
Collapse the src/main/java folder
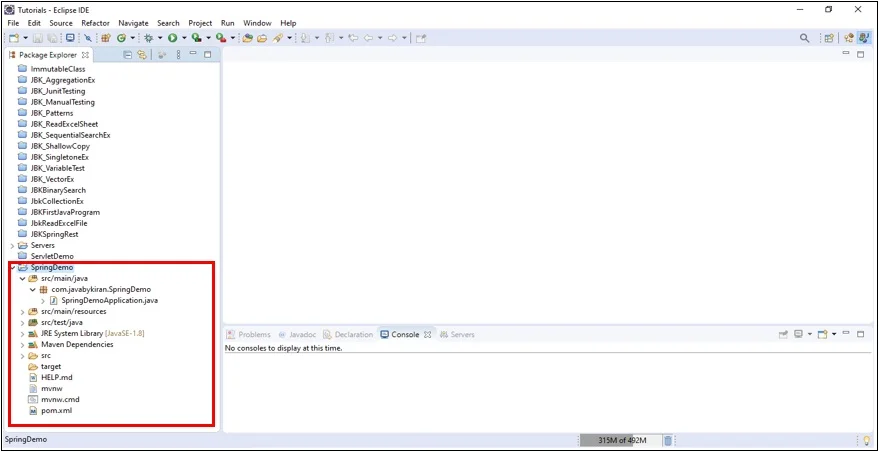[22, 278]
